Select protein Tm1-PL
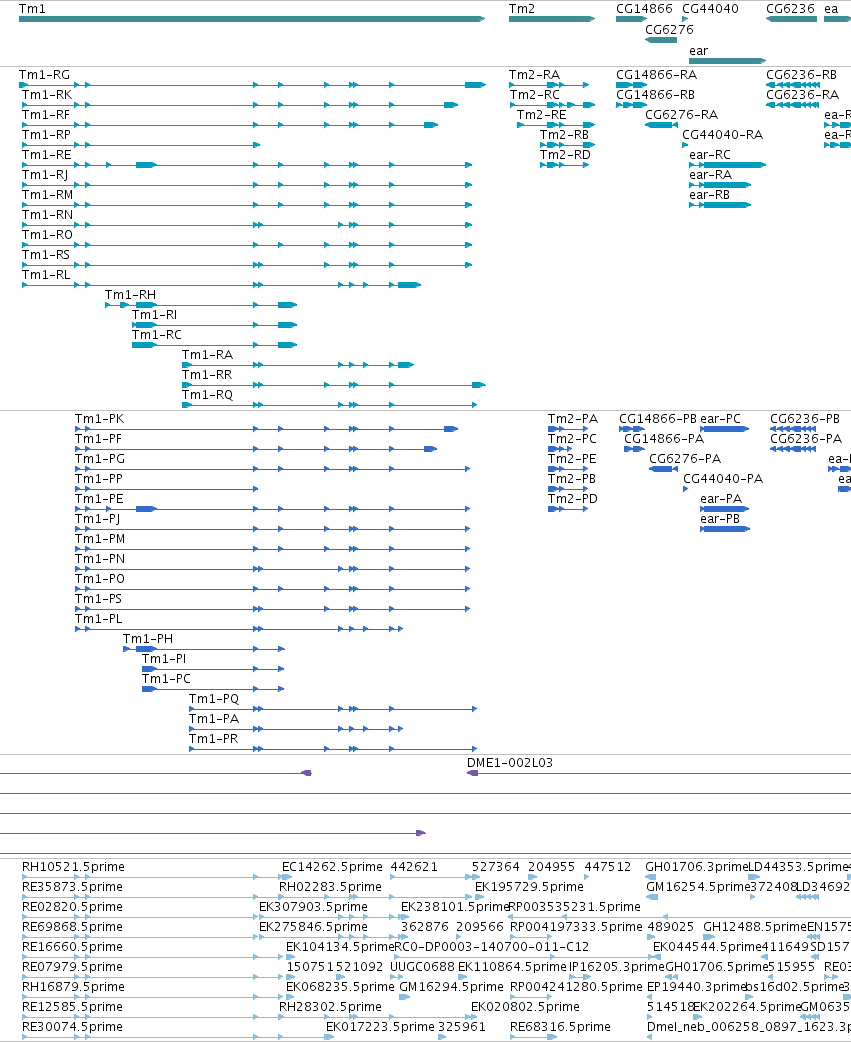Viewport: 851px width, 1042px height. [239, 629]
